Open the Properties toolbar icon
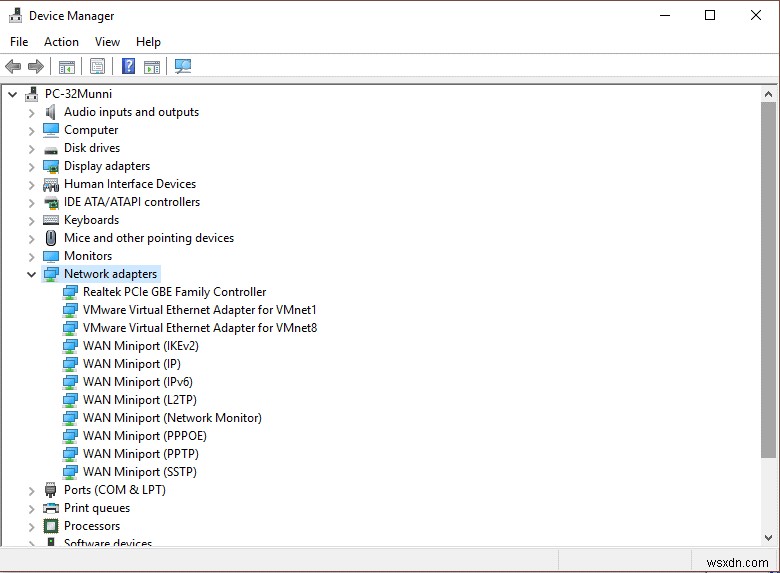The image size is (780, 573). pyautogui.click(x=98, y=66)
